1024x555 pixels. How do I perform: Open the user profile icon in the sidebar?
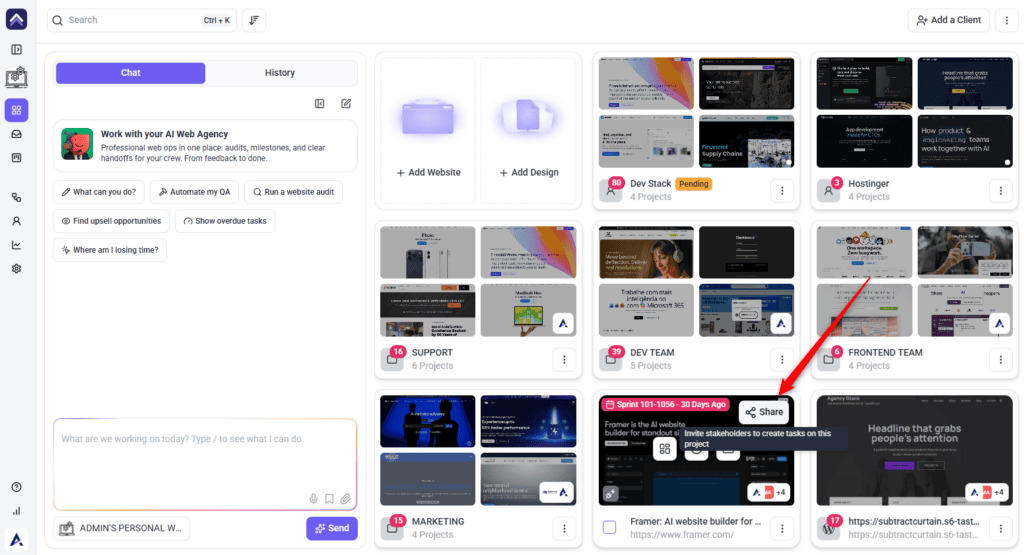[16, 221]
